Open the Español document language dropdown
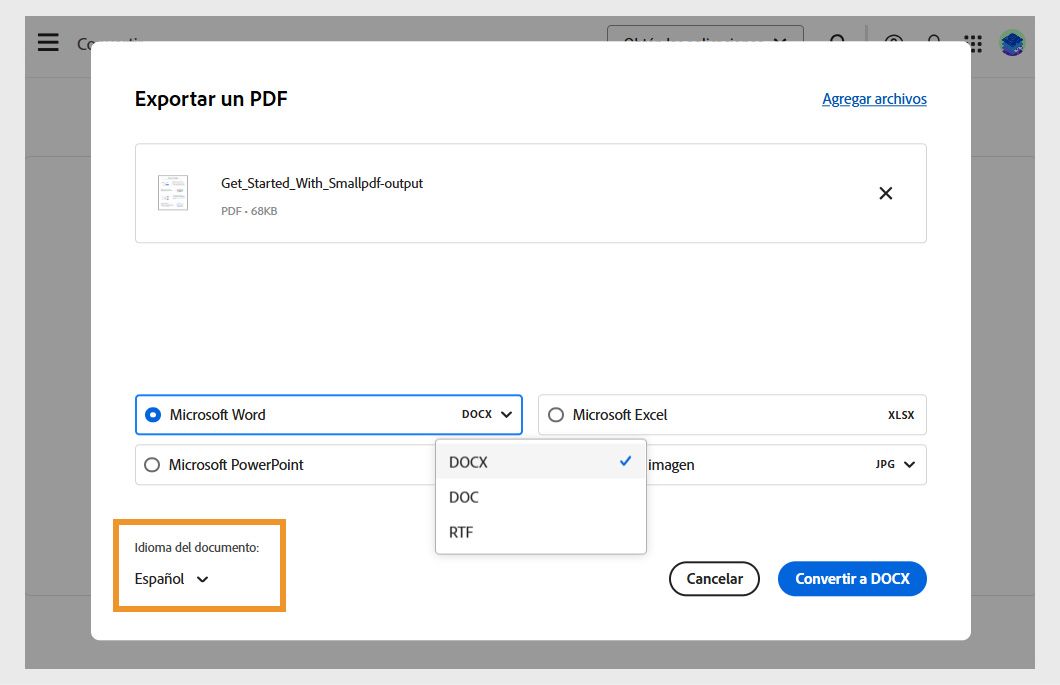The height and width of the screenshot is (685, 1060). click(172, 579)
